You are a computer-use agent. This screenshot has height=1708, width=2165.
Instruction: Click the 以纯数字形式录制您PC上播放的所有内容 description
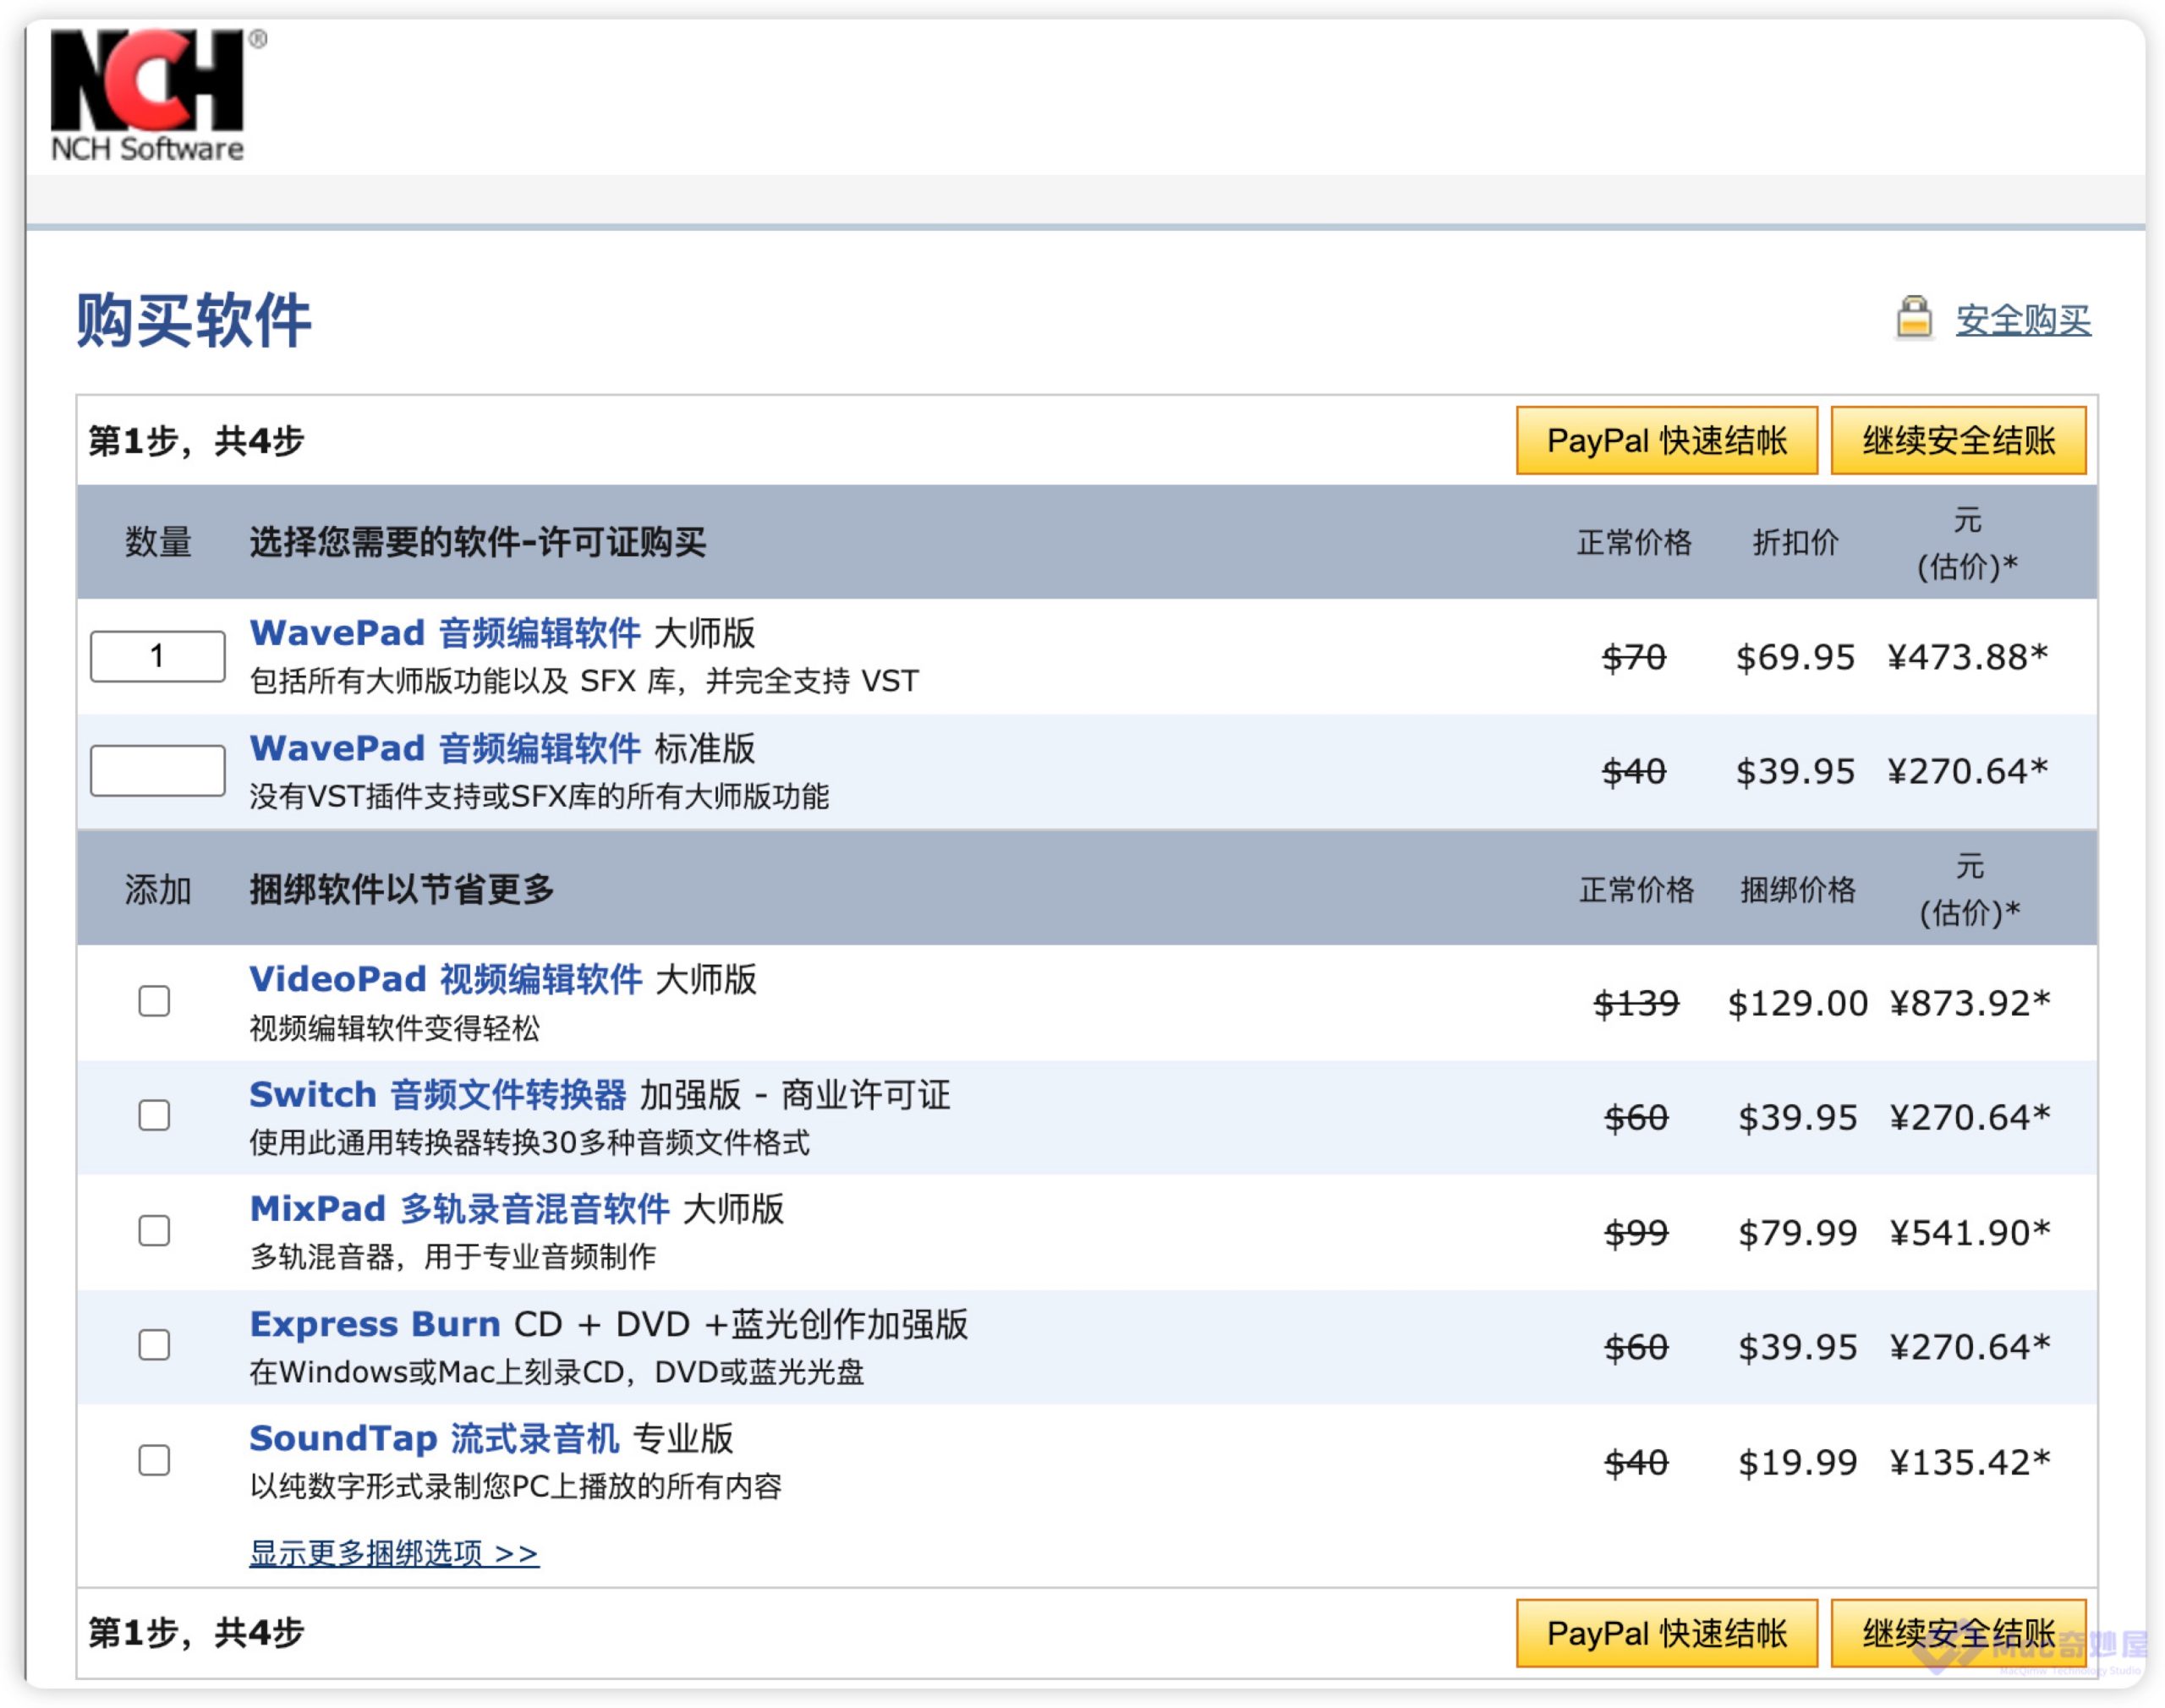(515, 1486)
